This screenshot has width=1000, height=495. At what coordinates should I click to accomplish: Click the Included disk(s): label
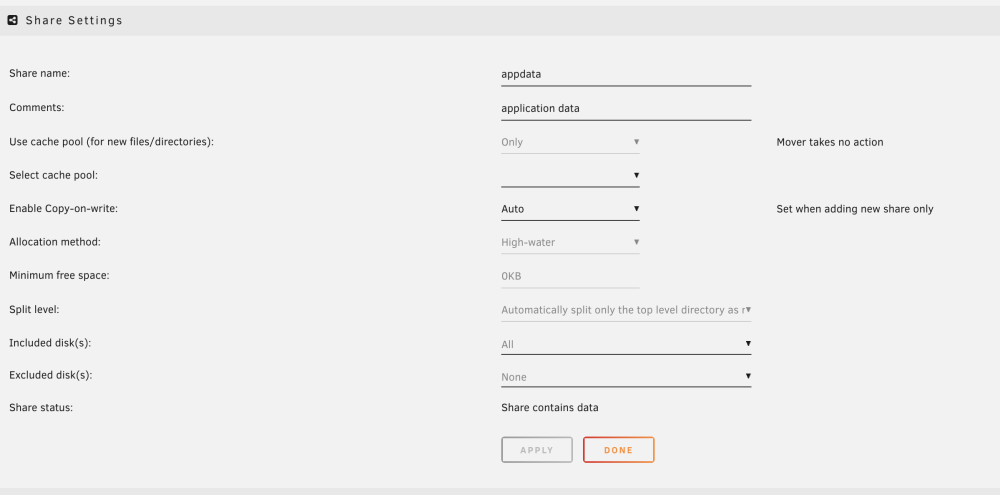coord(50,343)
